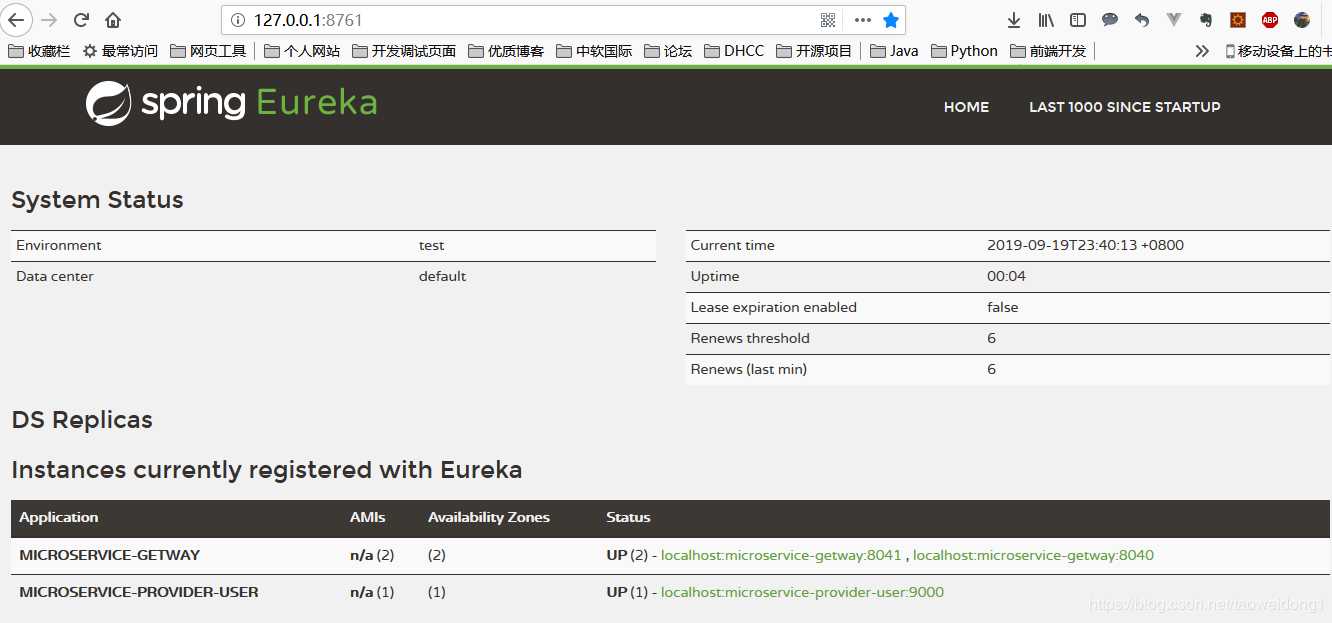Open the 开发调试页面 bookmarks folder
Screen dimensions: 1332x623
pos(404,51)
